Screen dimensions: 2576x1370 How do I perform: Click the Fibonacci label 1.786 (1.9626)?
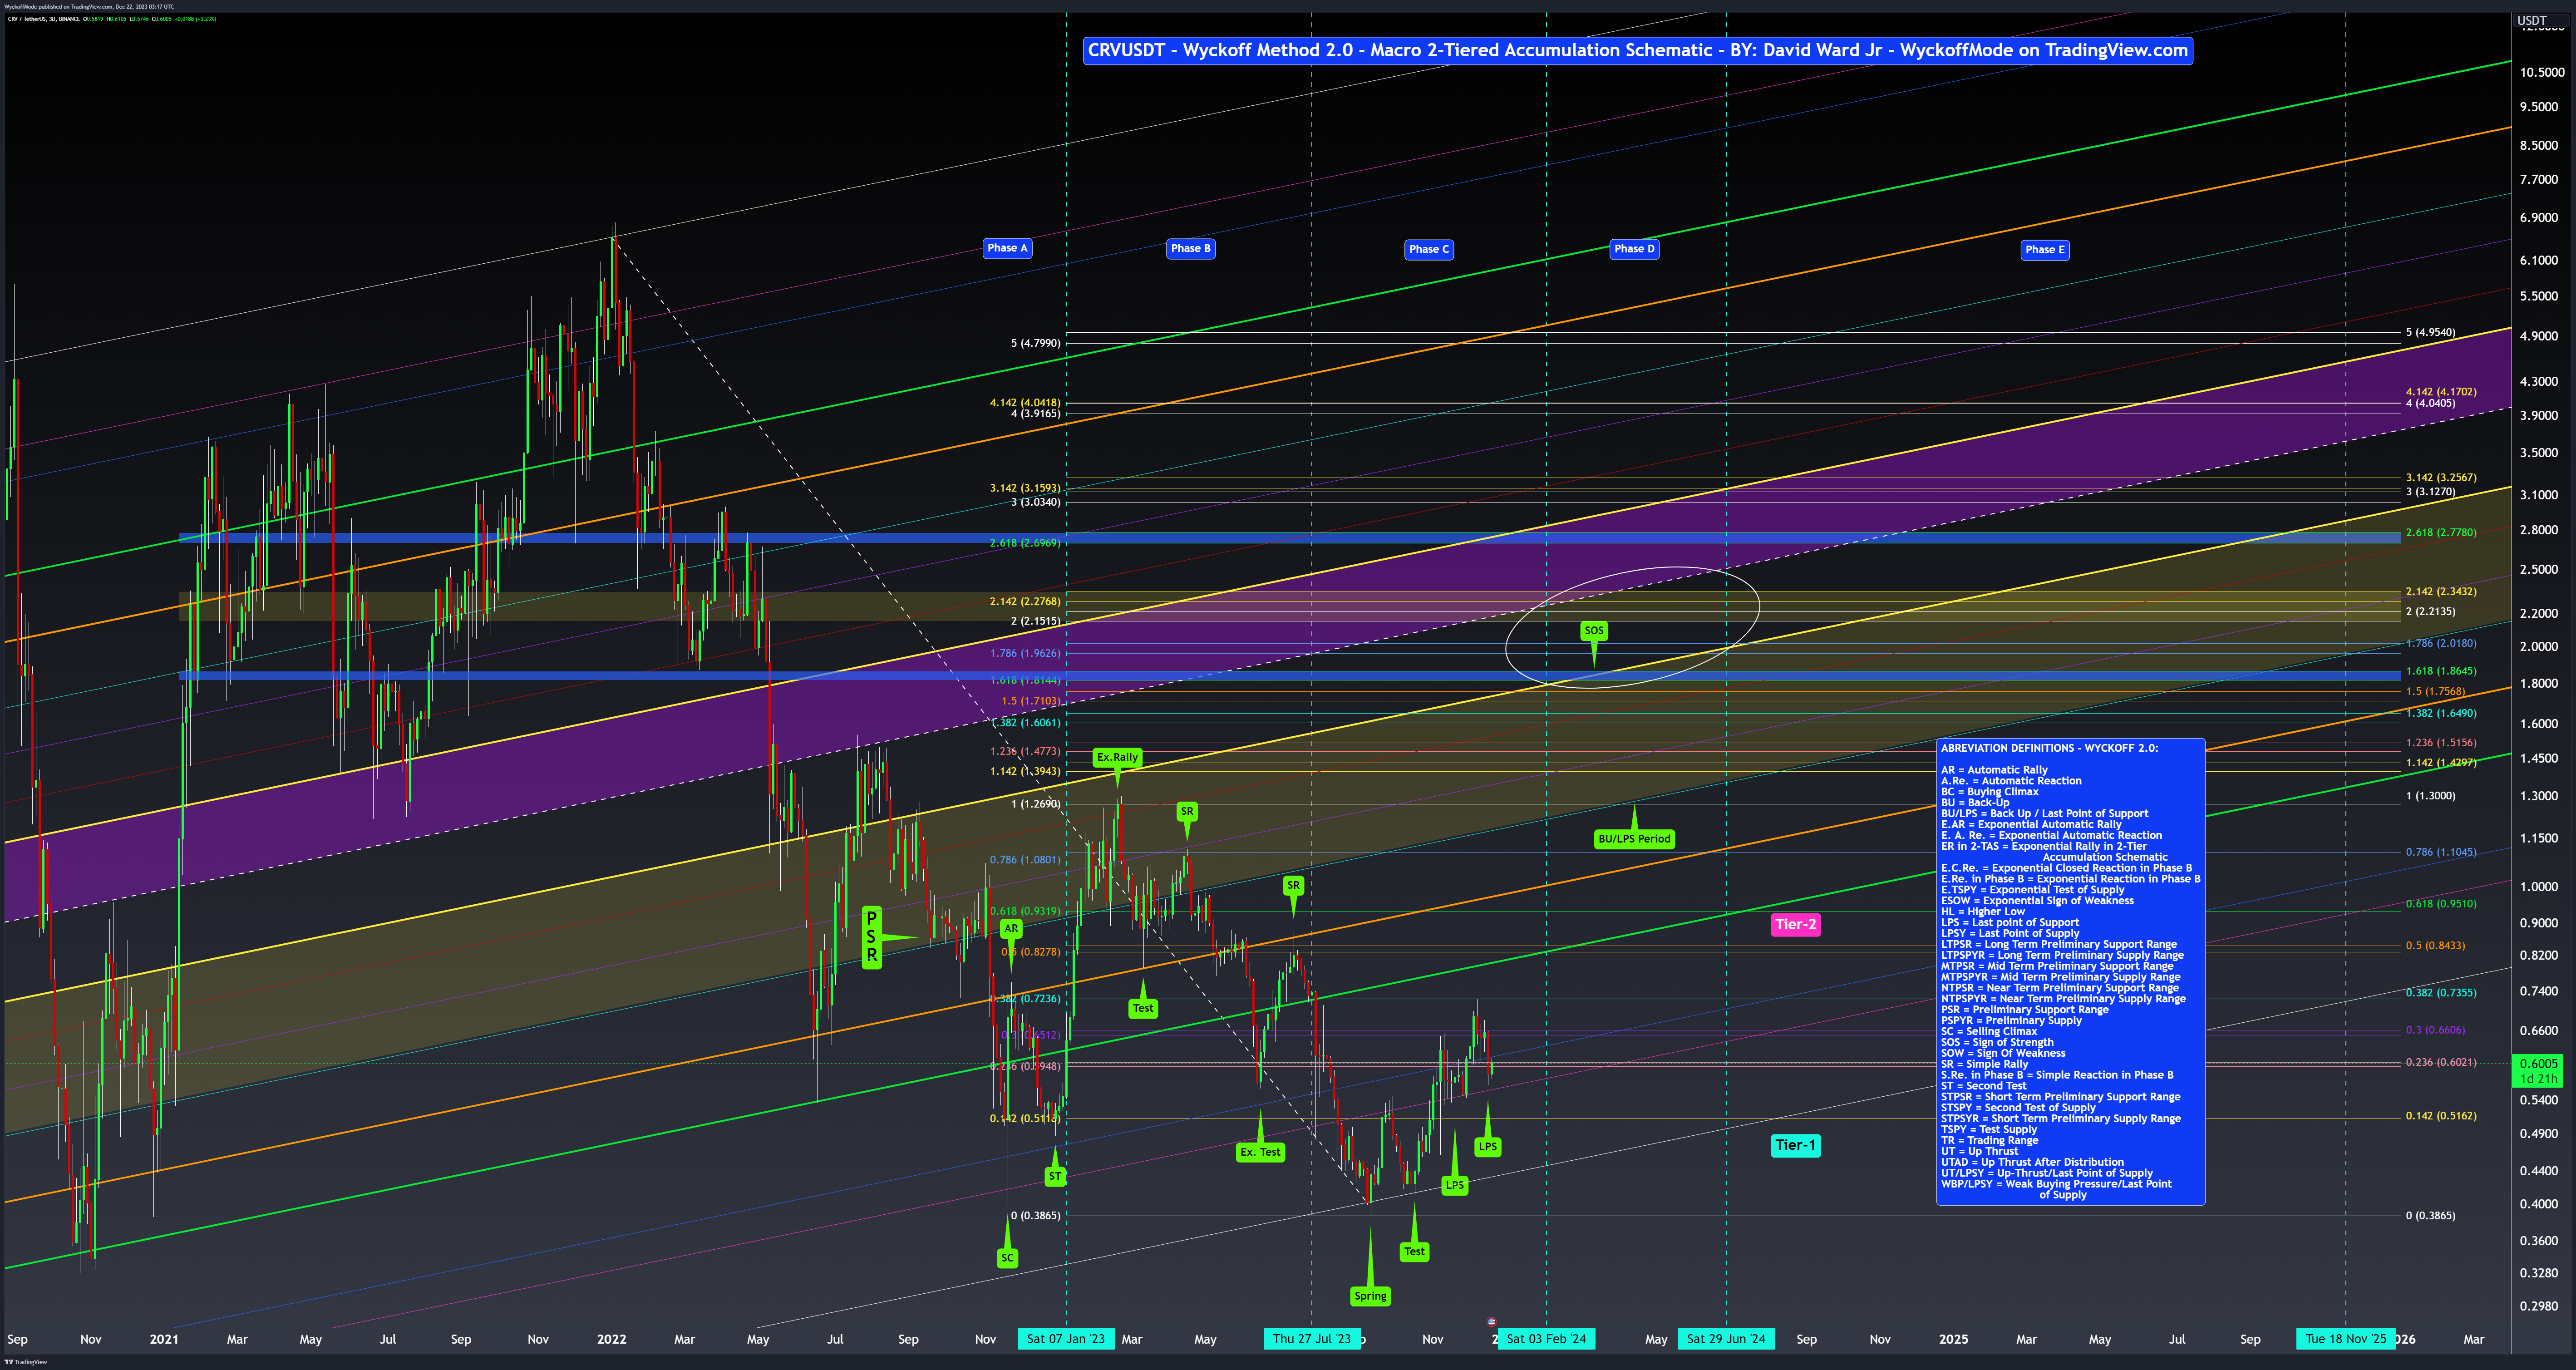(x=1025, y=653)
